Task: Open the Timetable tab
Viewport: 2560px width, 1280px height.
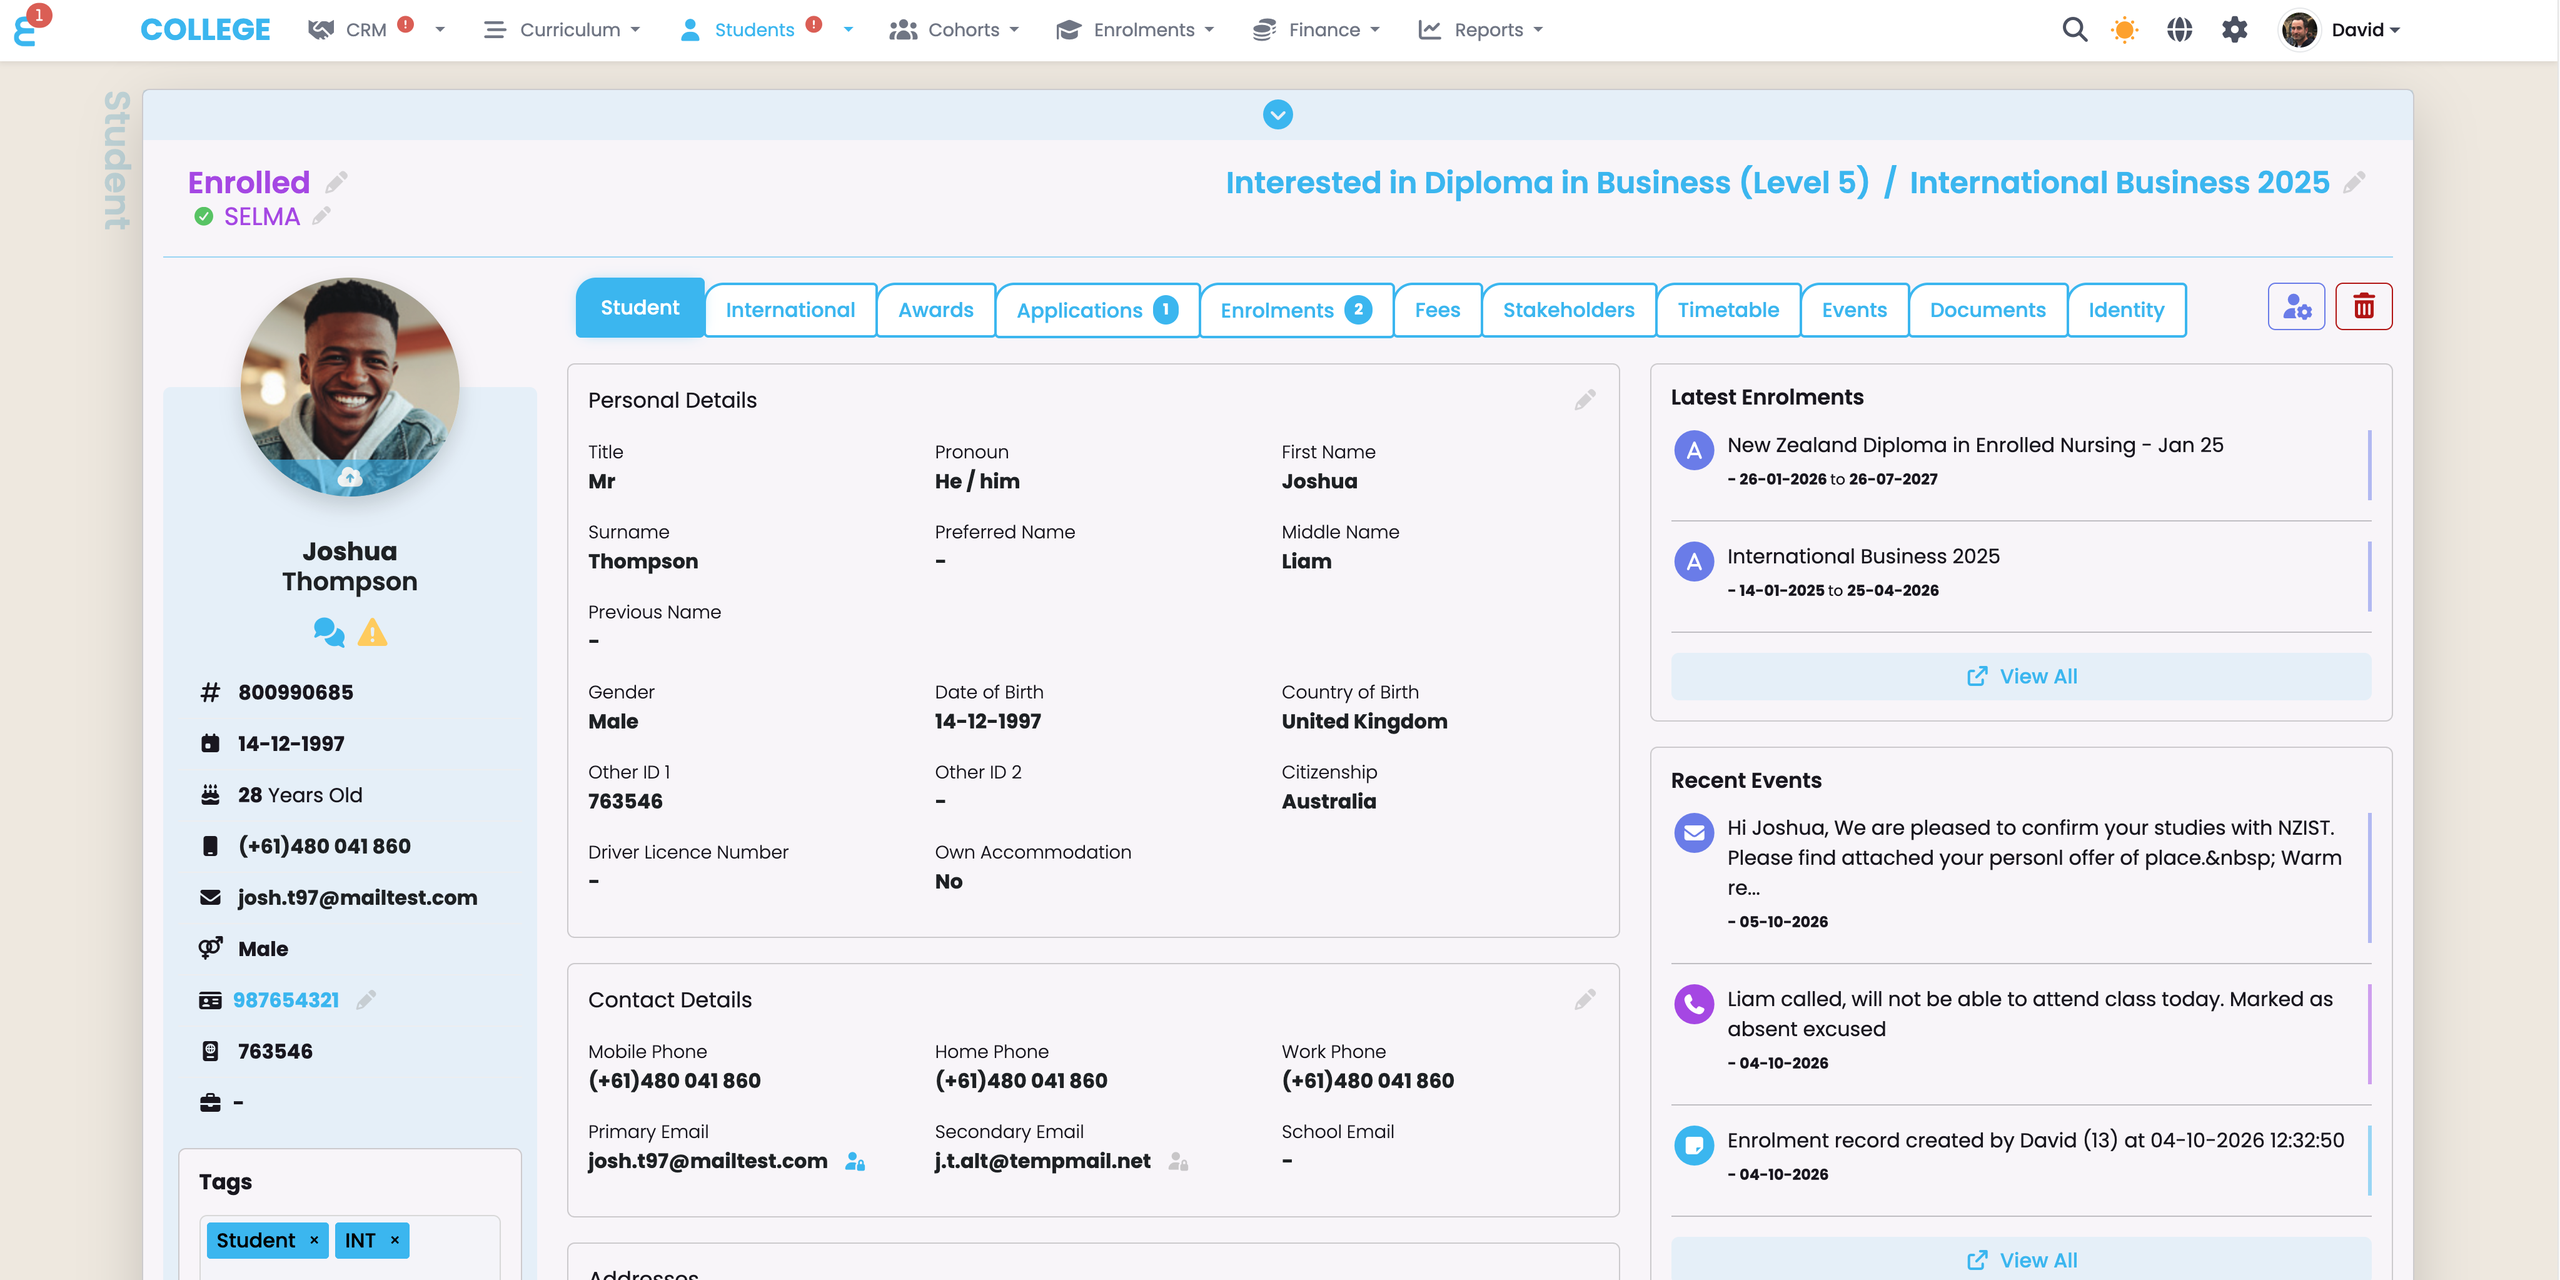Action: coord(1728,310)
